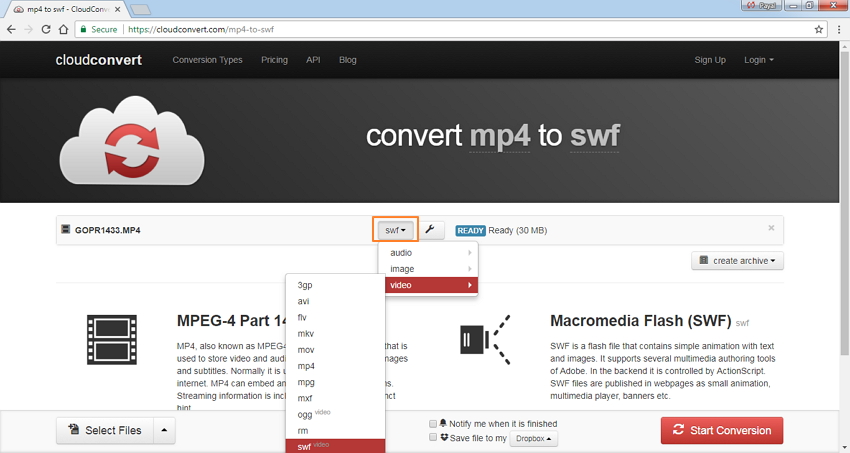This screenshot has height=453, width=850.
Task: Tick Save file to my checkbox
Action: coord(433,437)
